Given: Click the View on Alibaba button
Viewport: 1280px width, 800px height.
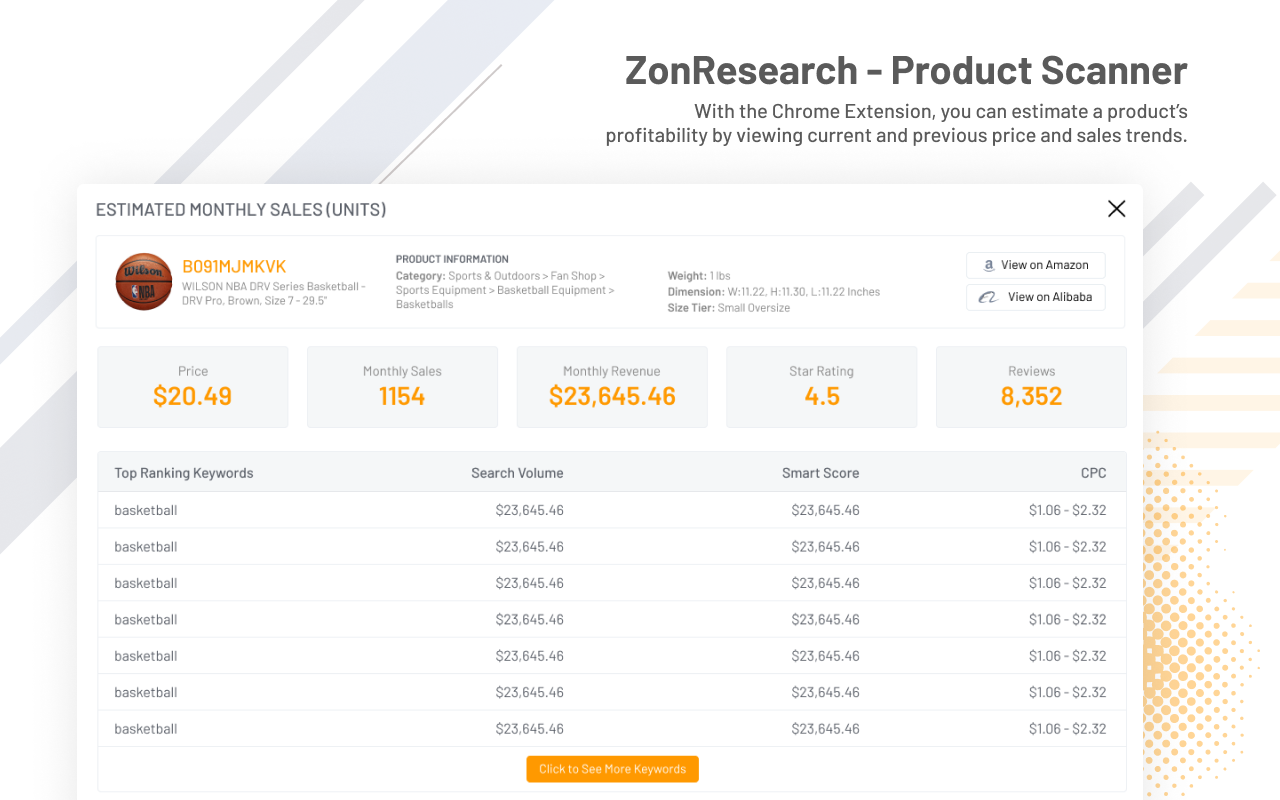Looking at the screenshot, I should [x=1035, y=297].
